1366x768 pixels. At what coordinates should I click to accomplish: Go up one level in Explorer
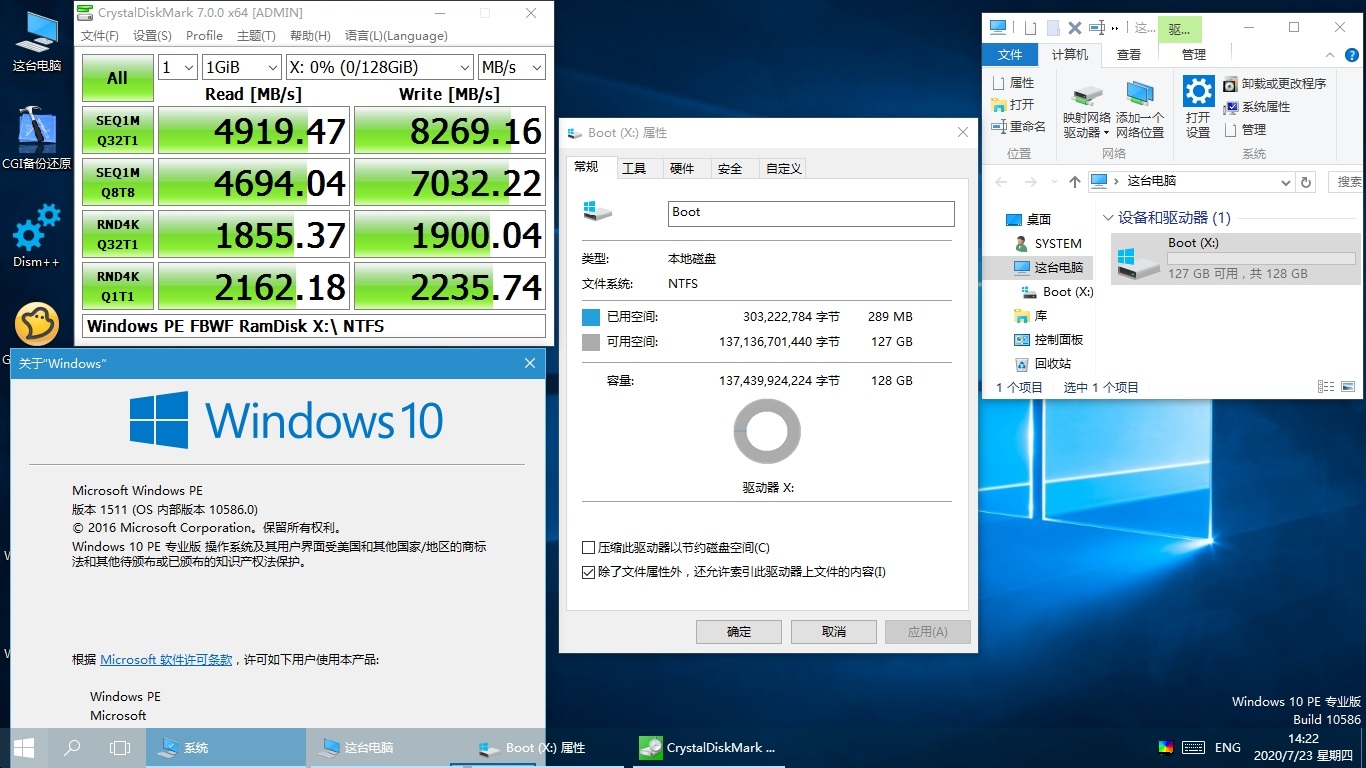tap(1074, 182)
